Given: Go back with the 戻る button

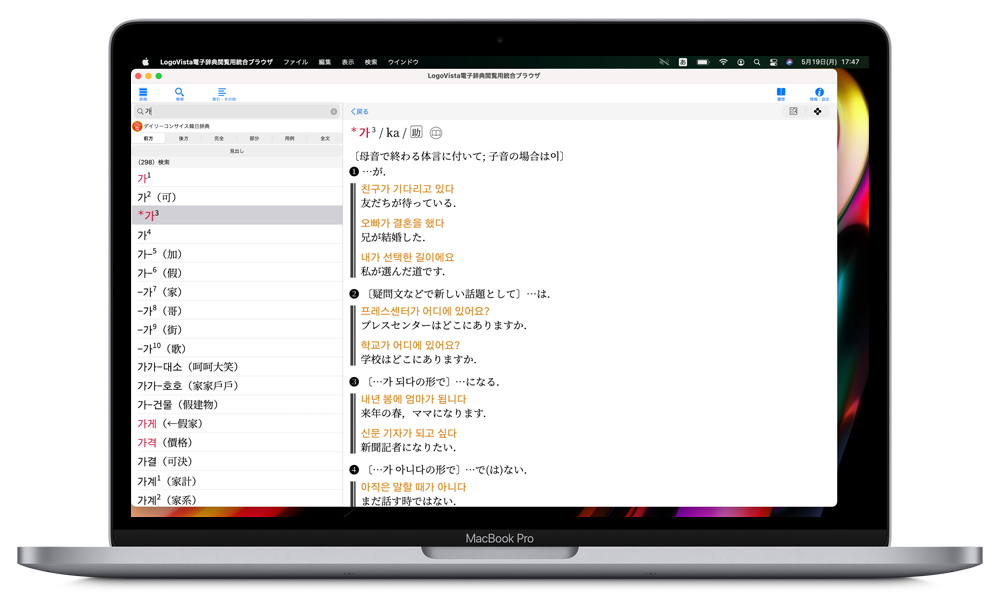Looking at the screenshot, I should click(x=360, y=112).
